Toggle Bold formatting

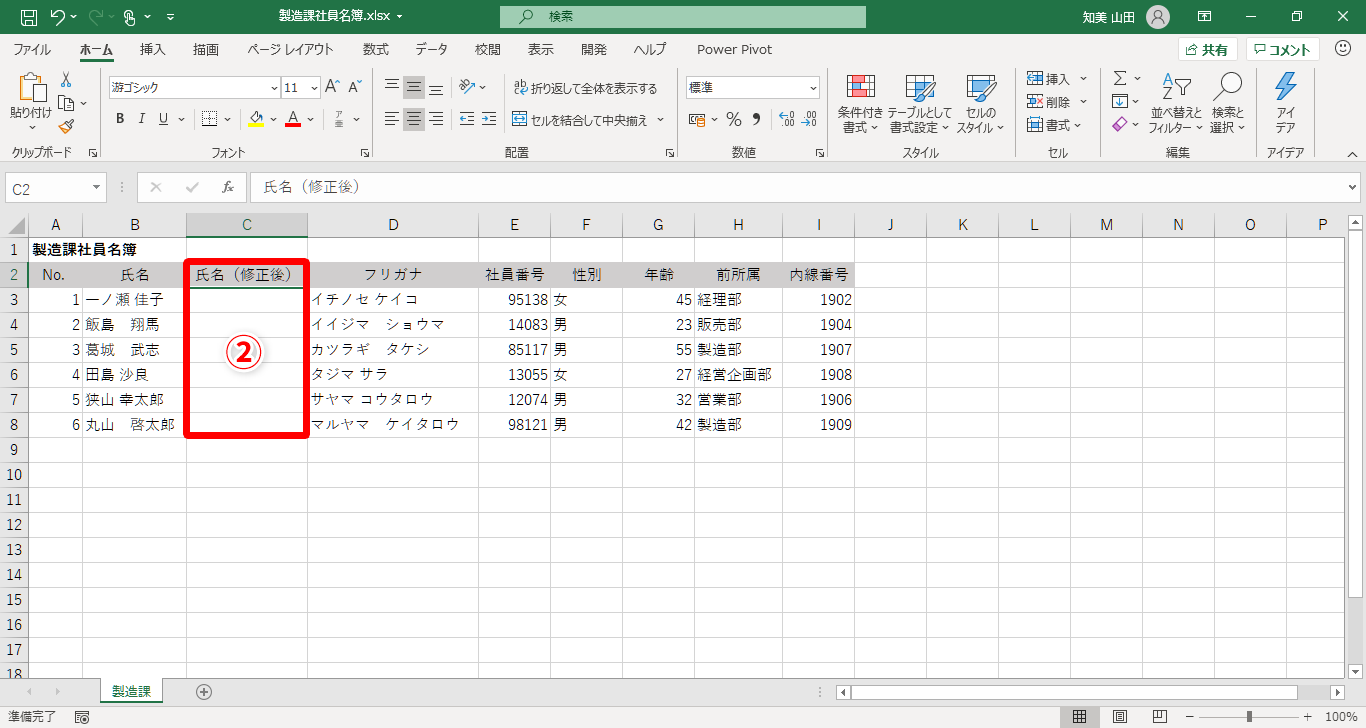[x=120, y=119]
